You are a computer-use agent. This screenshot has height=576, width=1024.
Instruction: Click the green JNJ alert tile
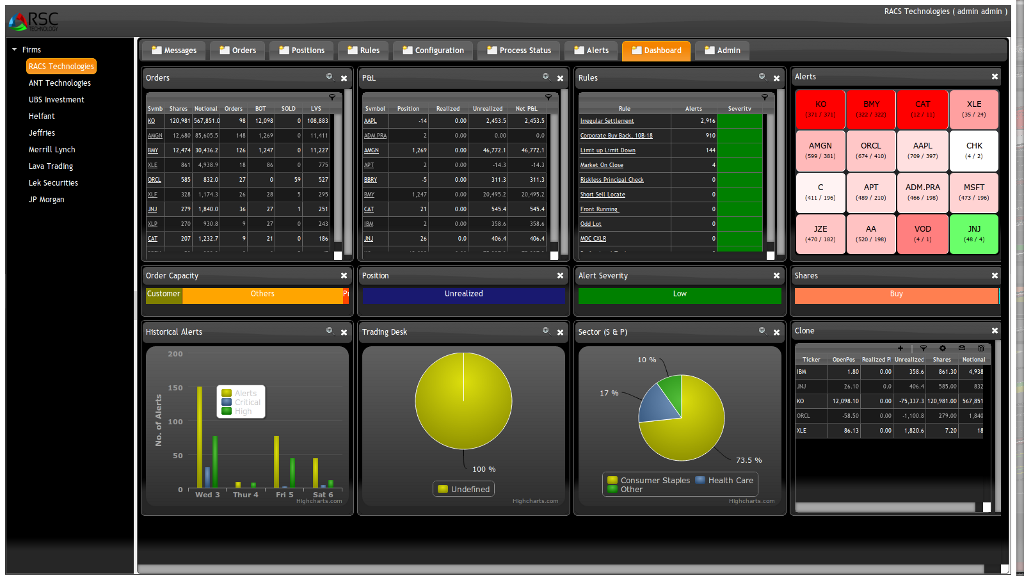[974, 234]
